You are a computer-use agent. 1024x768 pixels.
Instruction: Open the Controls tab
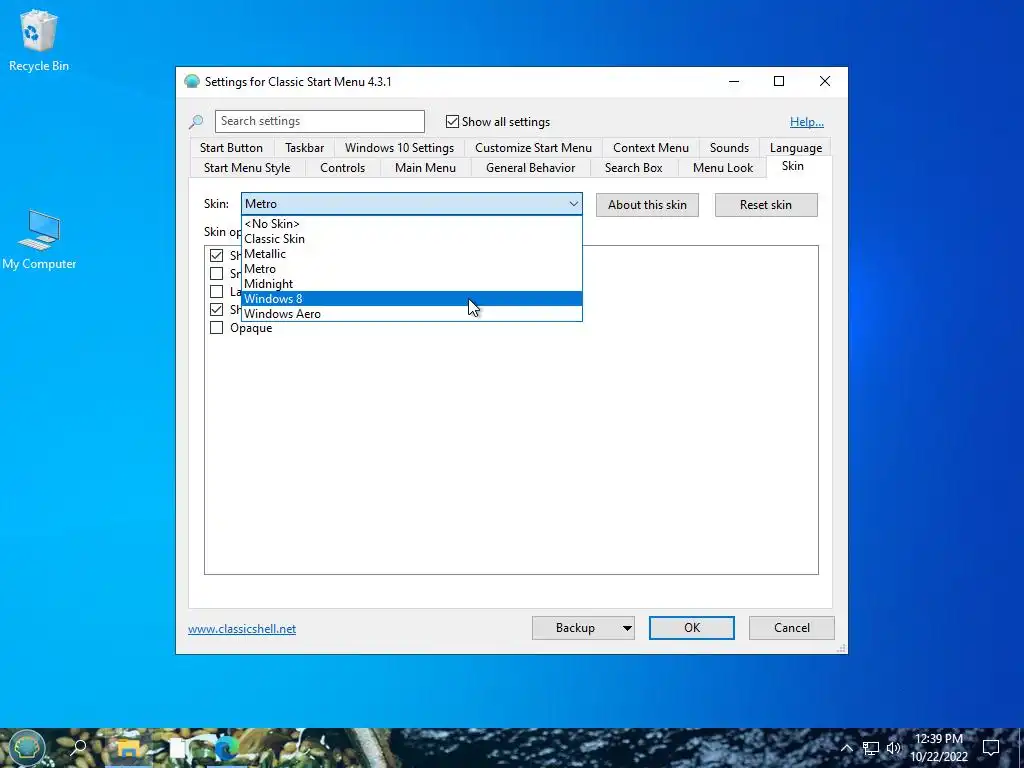(342, 168)
